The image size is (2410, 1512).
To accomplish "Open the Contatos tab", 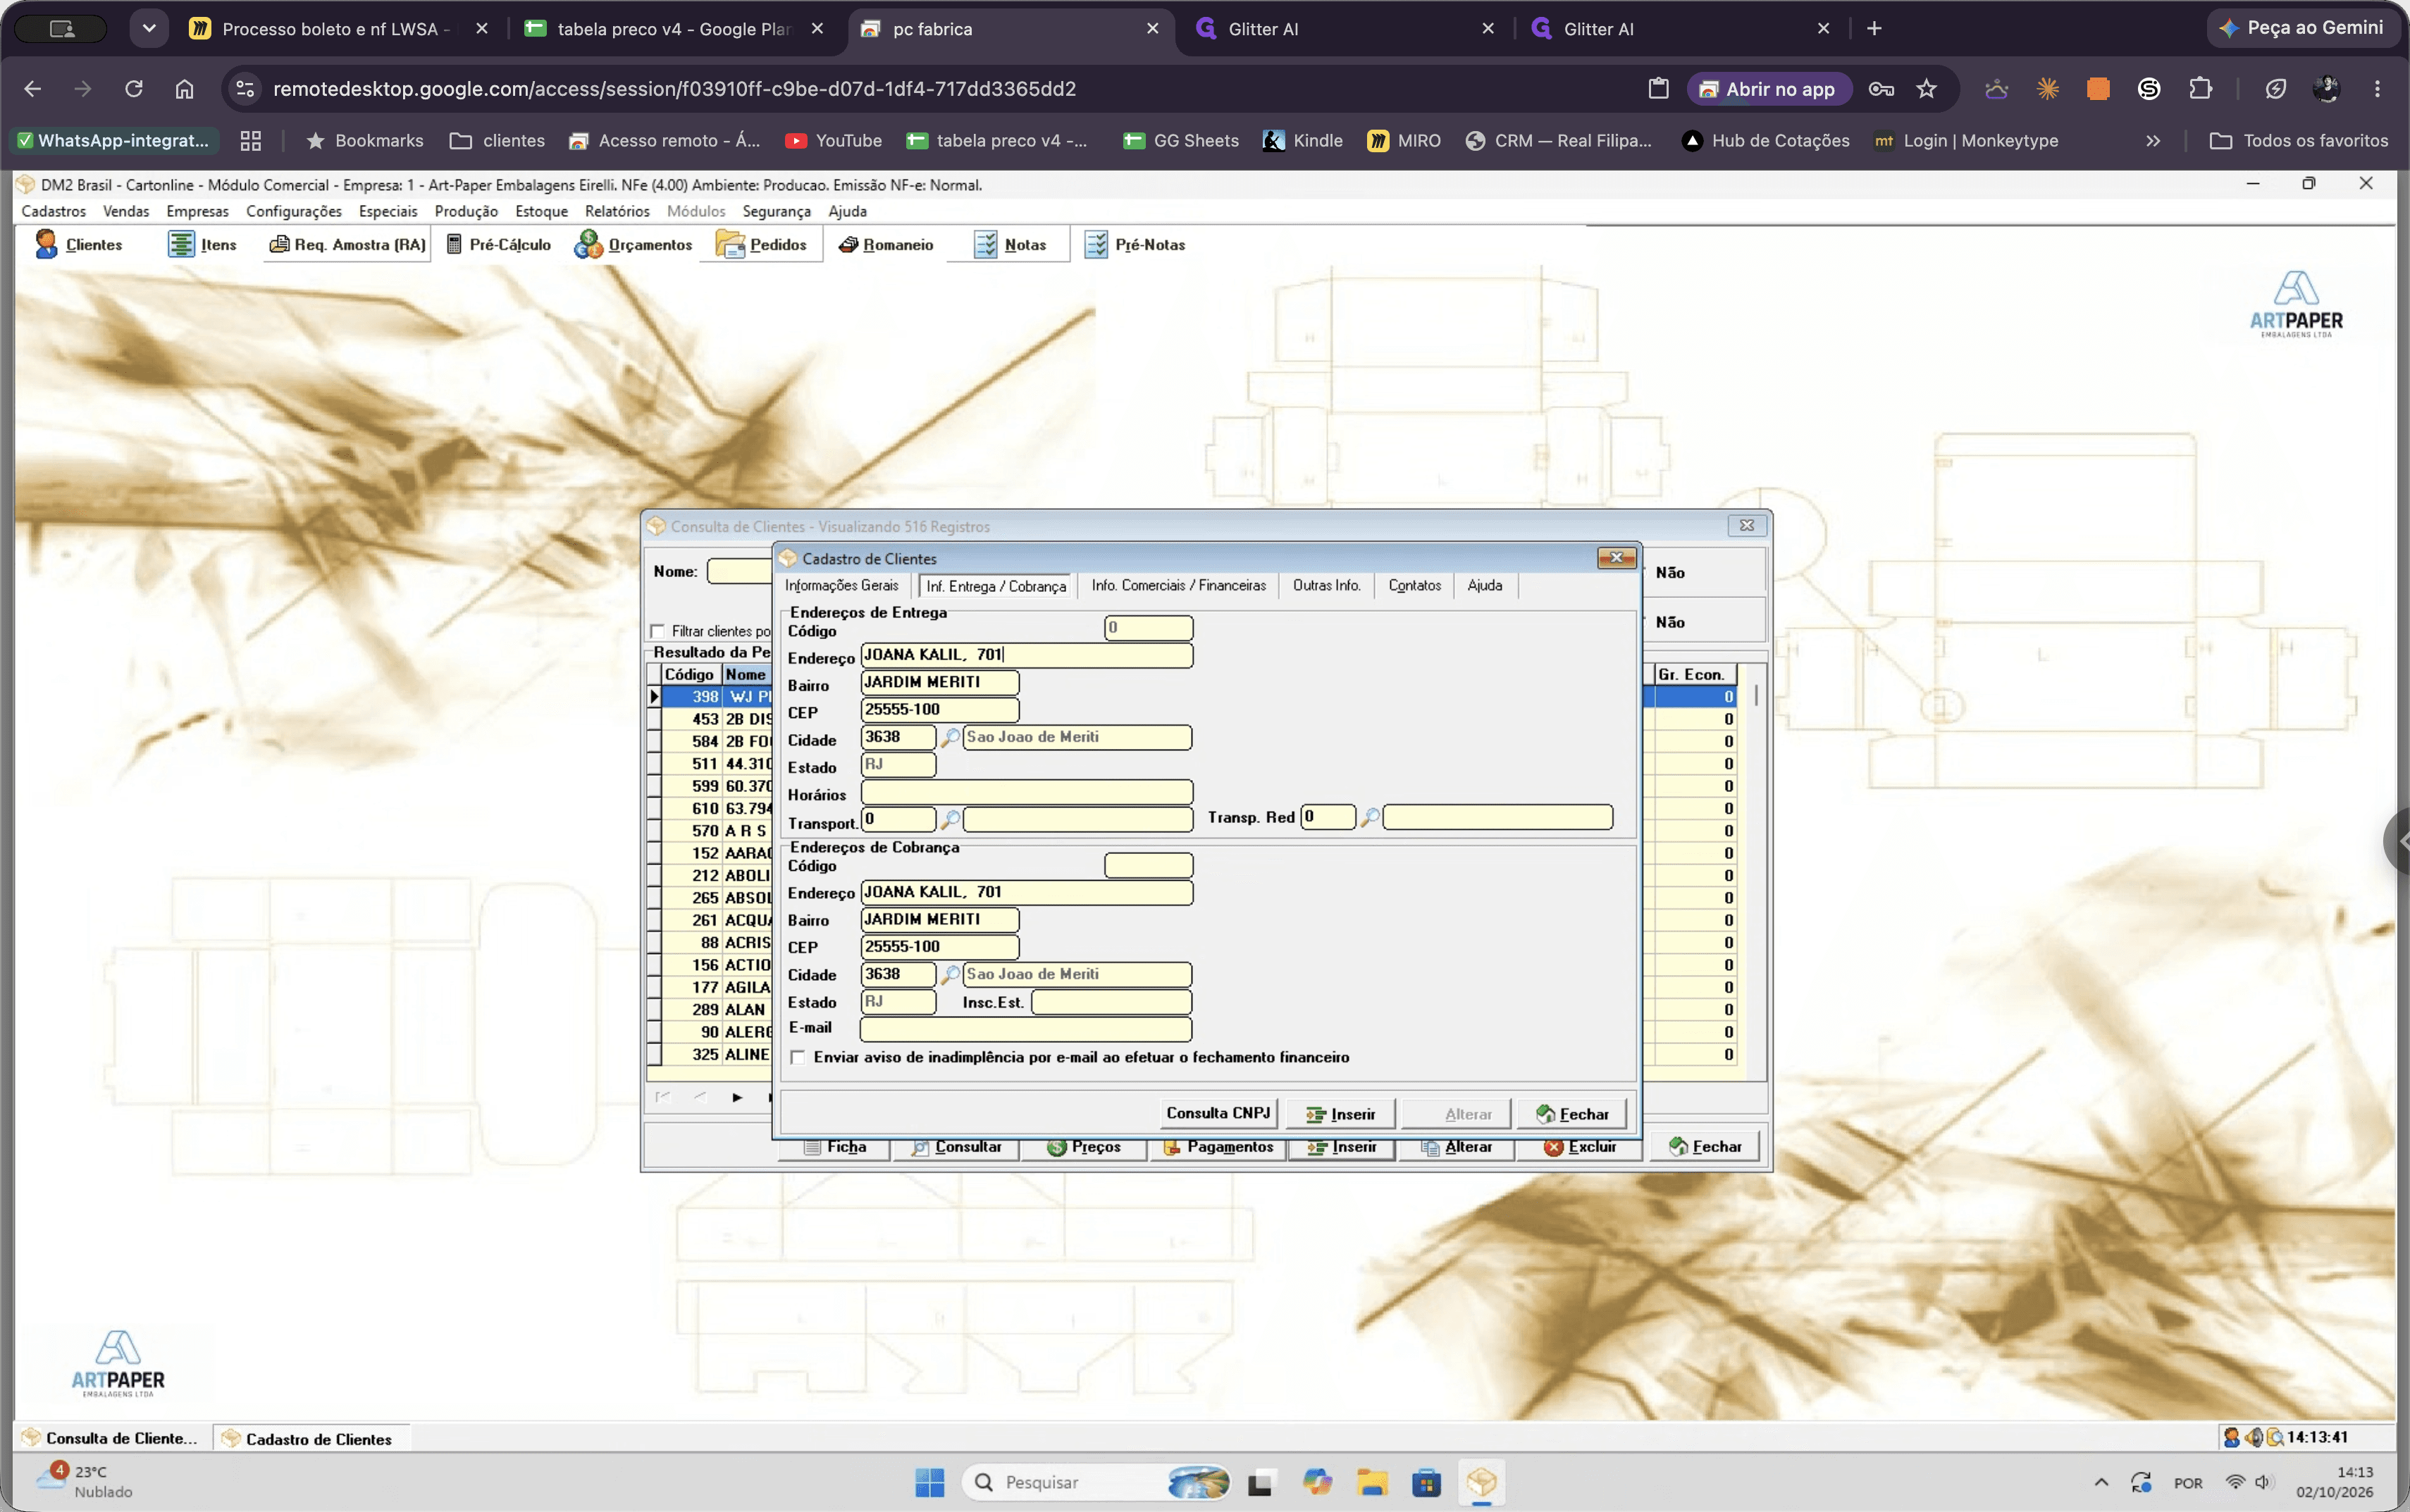I will pos(1414,586).
